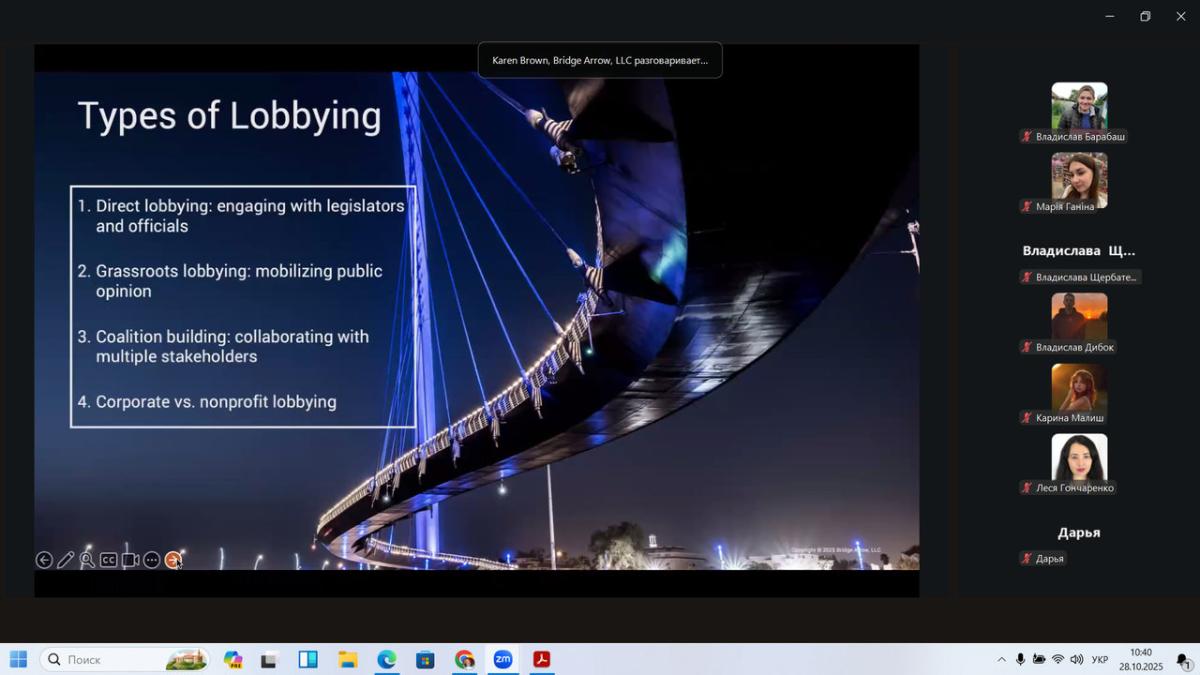Image resolution: width=1200 pixels, height=675 pixels.
Task: Go to previous slide using the left arrow icon
Action: (44, 560)
